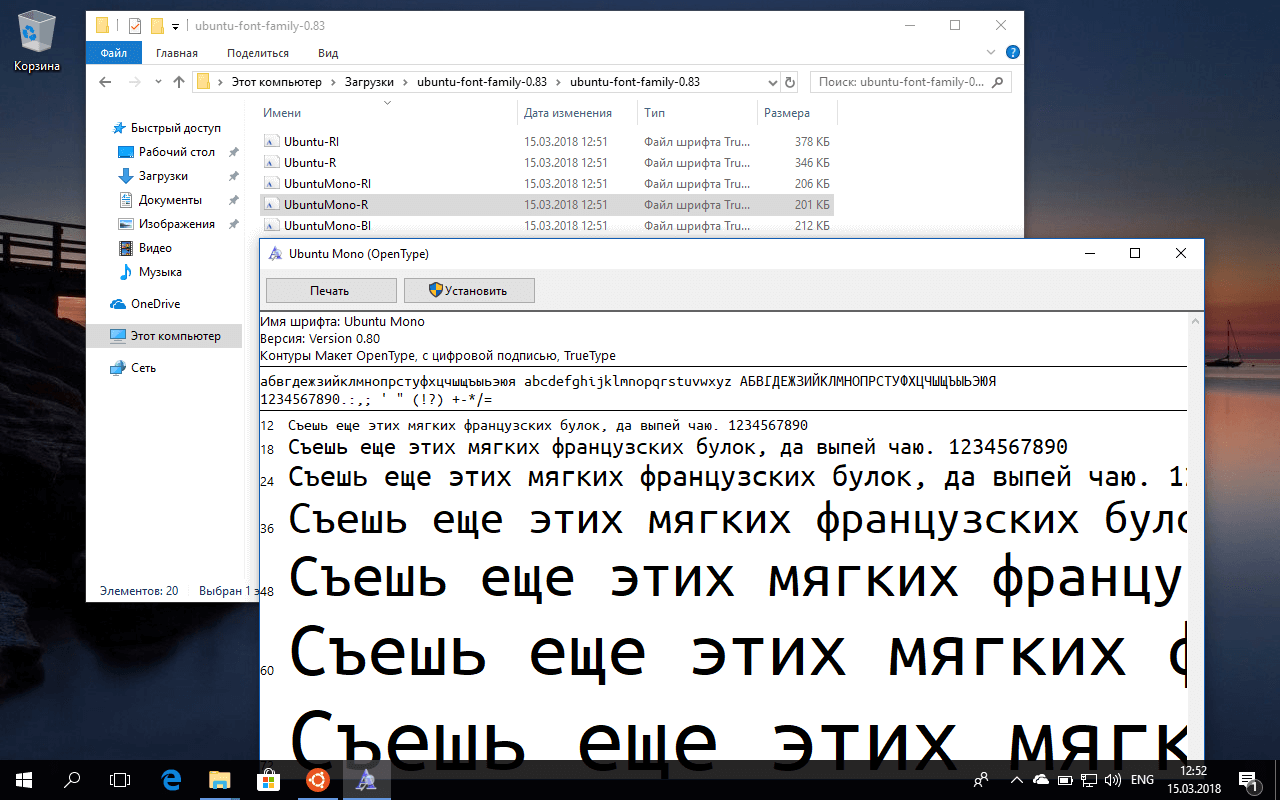Click the search box for ubuntu-font-family
Image resolution: width=1280 pixels, height=800 pixels.
905,82
